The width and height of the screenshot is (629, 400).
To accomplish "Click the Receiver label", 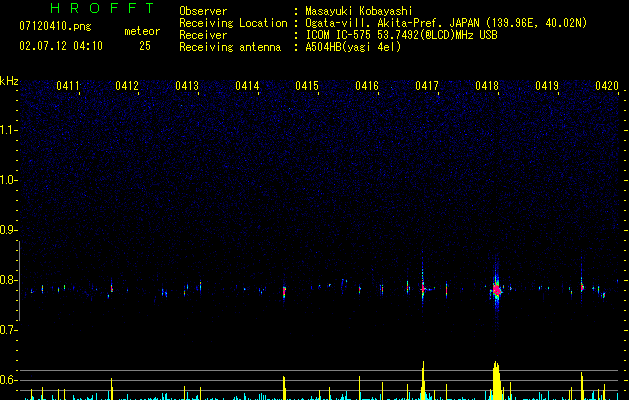I will pyautogui.click(x=203, y=35).
